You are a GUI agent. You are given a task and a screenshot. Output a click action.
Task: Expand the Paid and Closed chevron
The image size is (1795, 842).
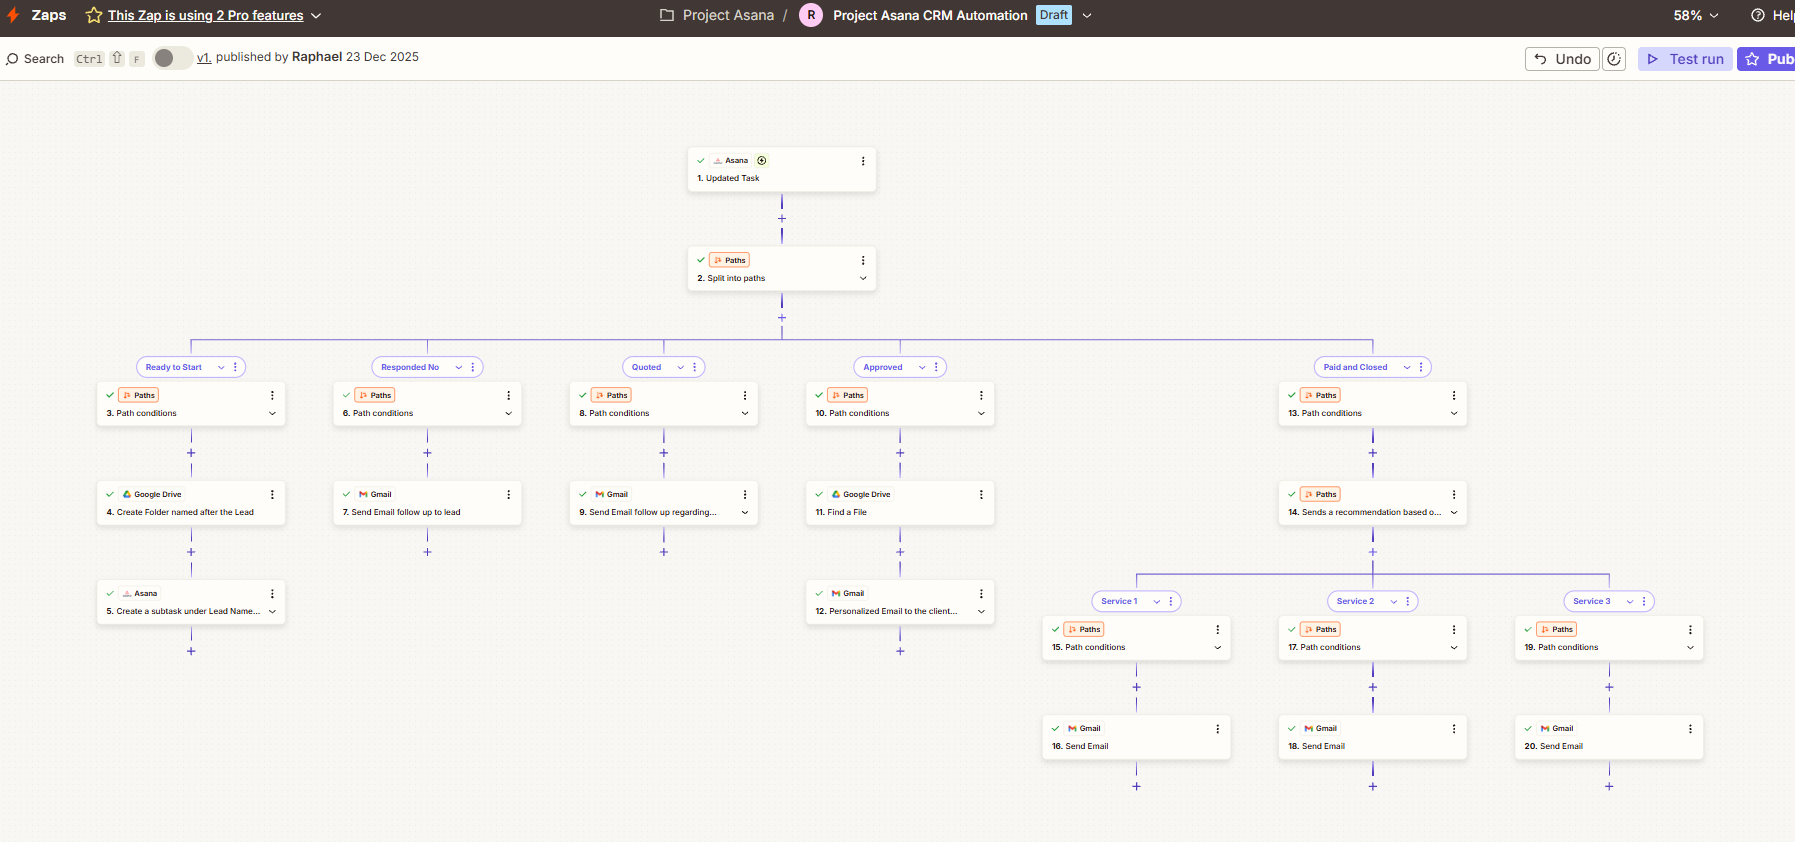[1407, 367]
